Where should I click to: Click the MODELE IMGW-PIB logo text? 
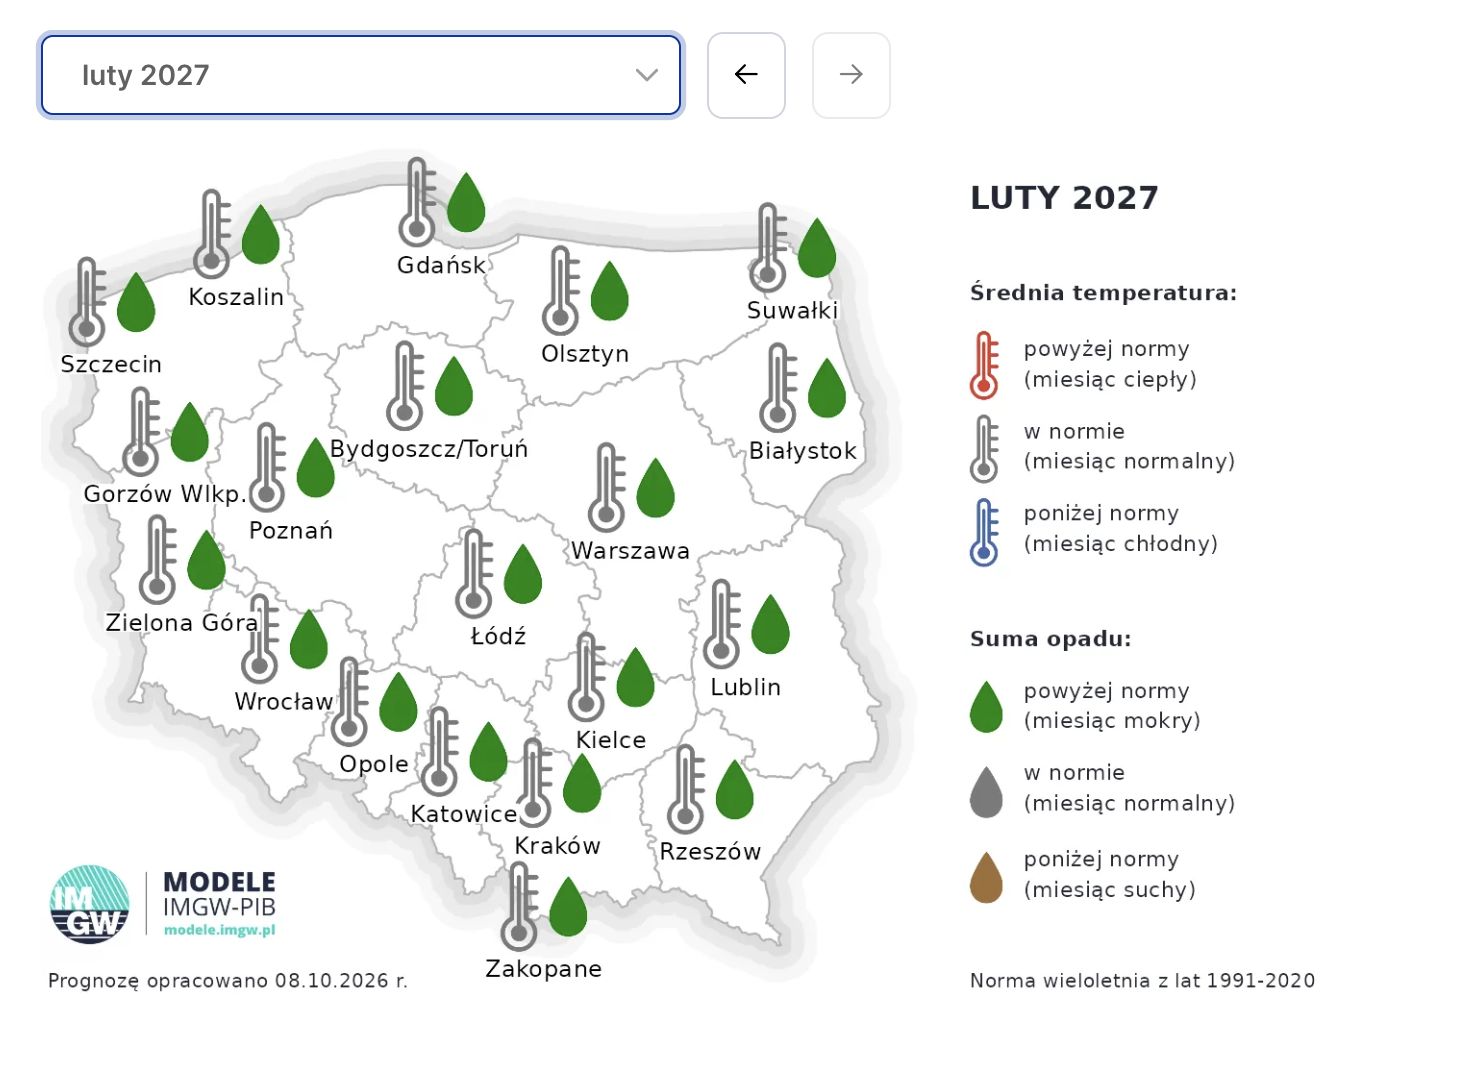(219, 894)
